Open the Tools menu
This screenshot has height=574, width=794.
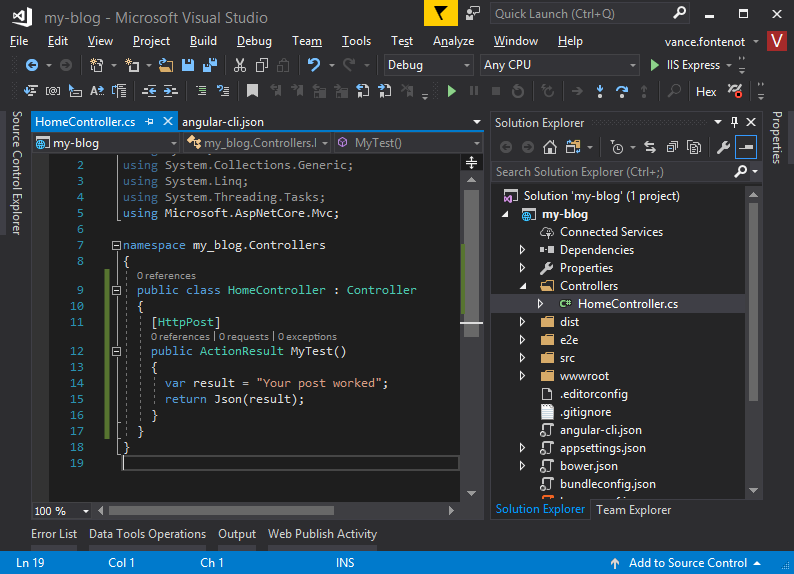coord(356,41)
